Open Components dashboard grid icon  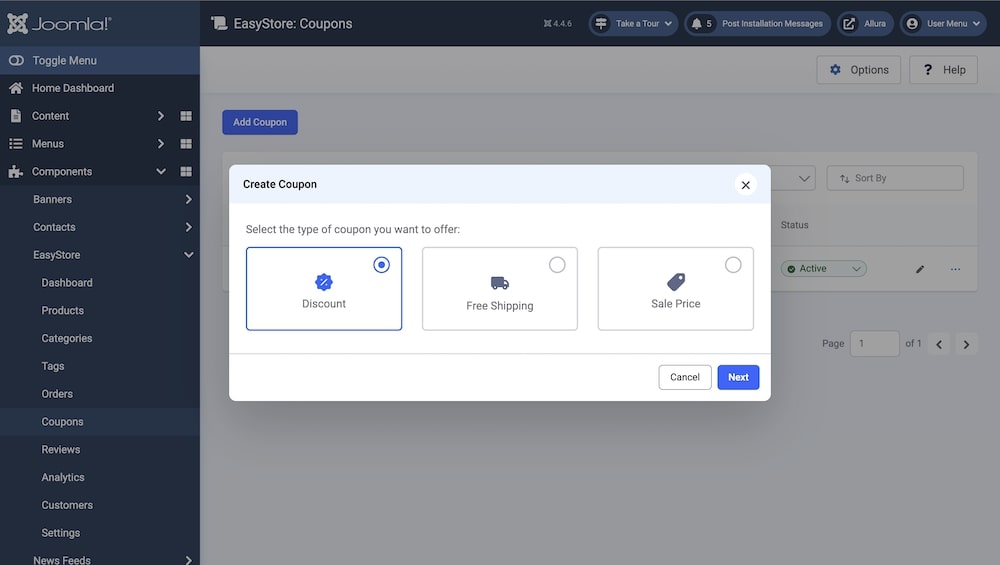pyautogui.click(x=186, y=172)
